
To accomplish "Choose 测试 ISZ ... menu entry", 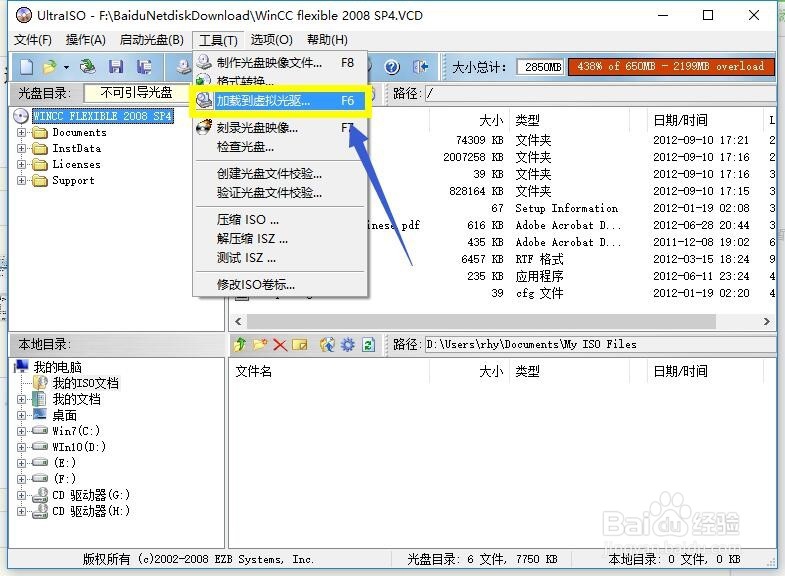I will tap(280, 258).
